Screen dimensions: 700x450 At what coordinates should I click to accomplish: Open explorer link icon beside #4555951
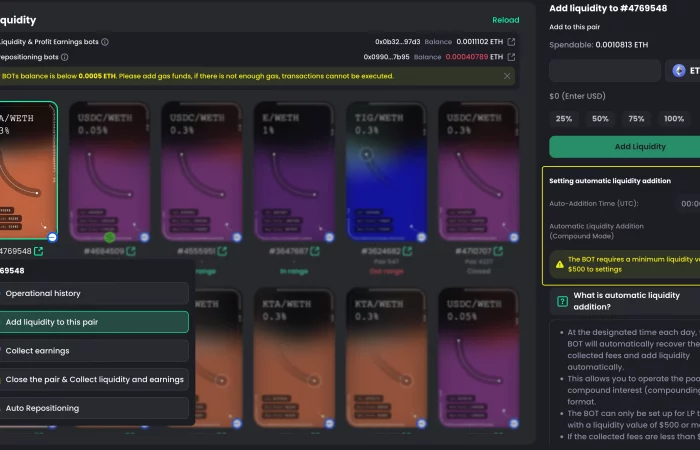click(x=222, y=251)
